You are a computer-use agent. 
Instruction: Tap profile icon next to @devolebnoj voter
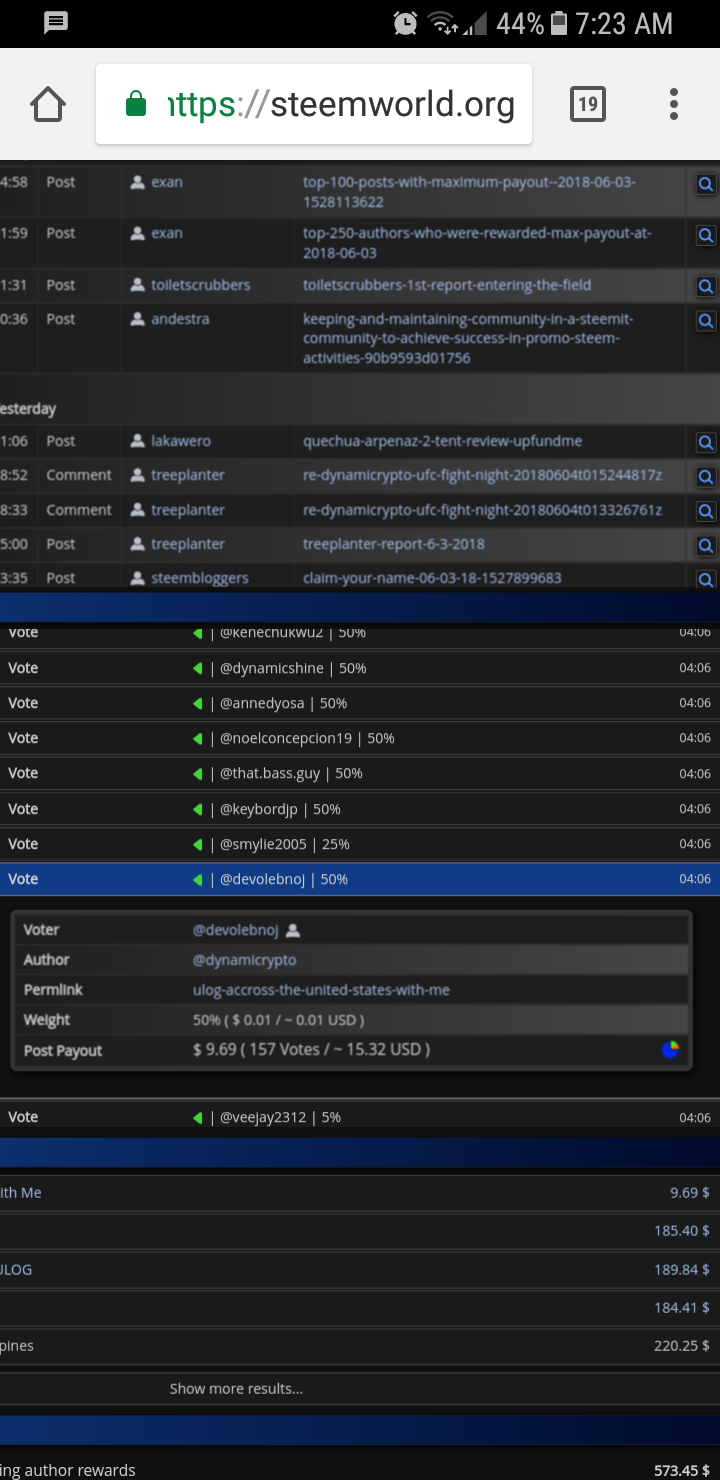293,930
